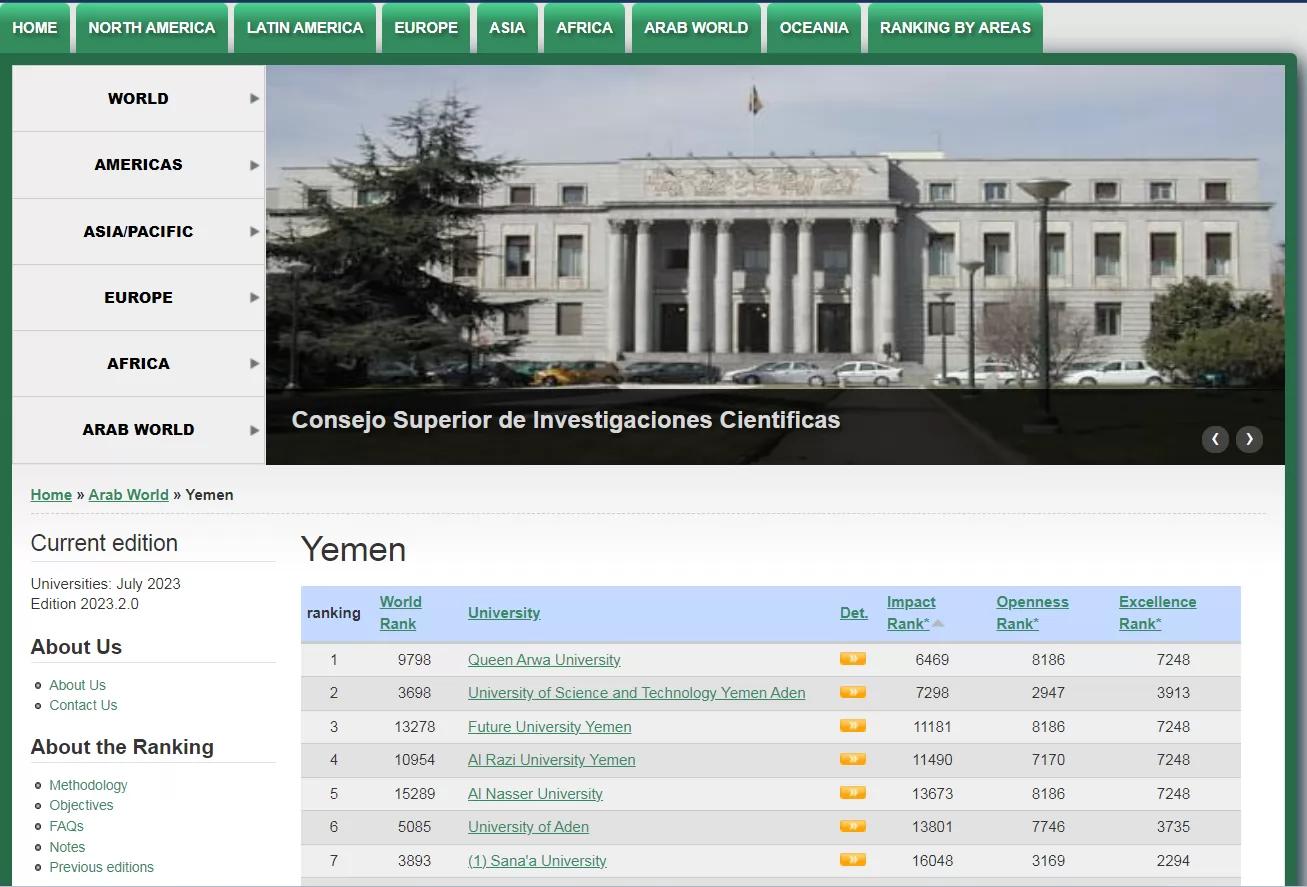
Task: Sort table by Openness Rank column
Action: [x=1032, y=613]
